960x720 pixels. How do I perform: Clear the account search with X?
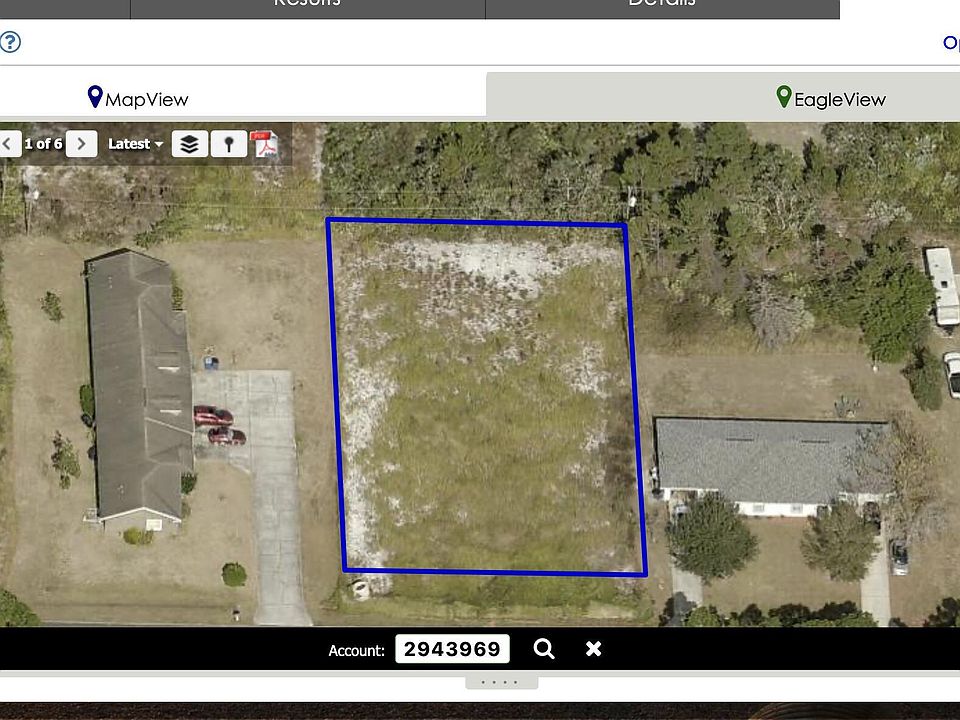593,648
